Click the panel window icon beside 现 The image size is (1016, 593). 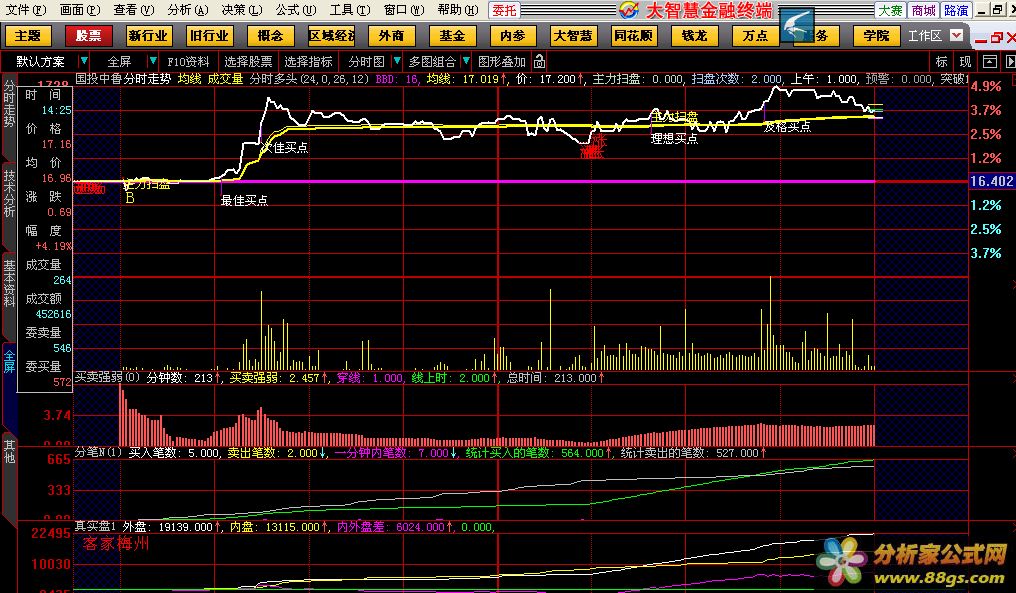[989, 62]
